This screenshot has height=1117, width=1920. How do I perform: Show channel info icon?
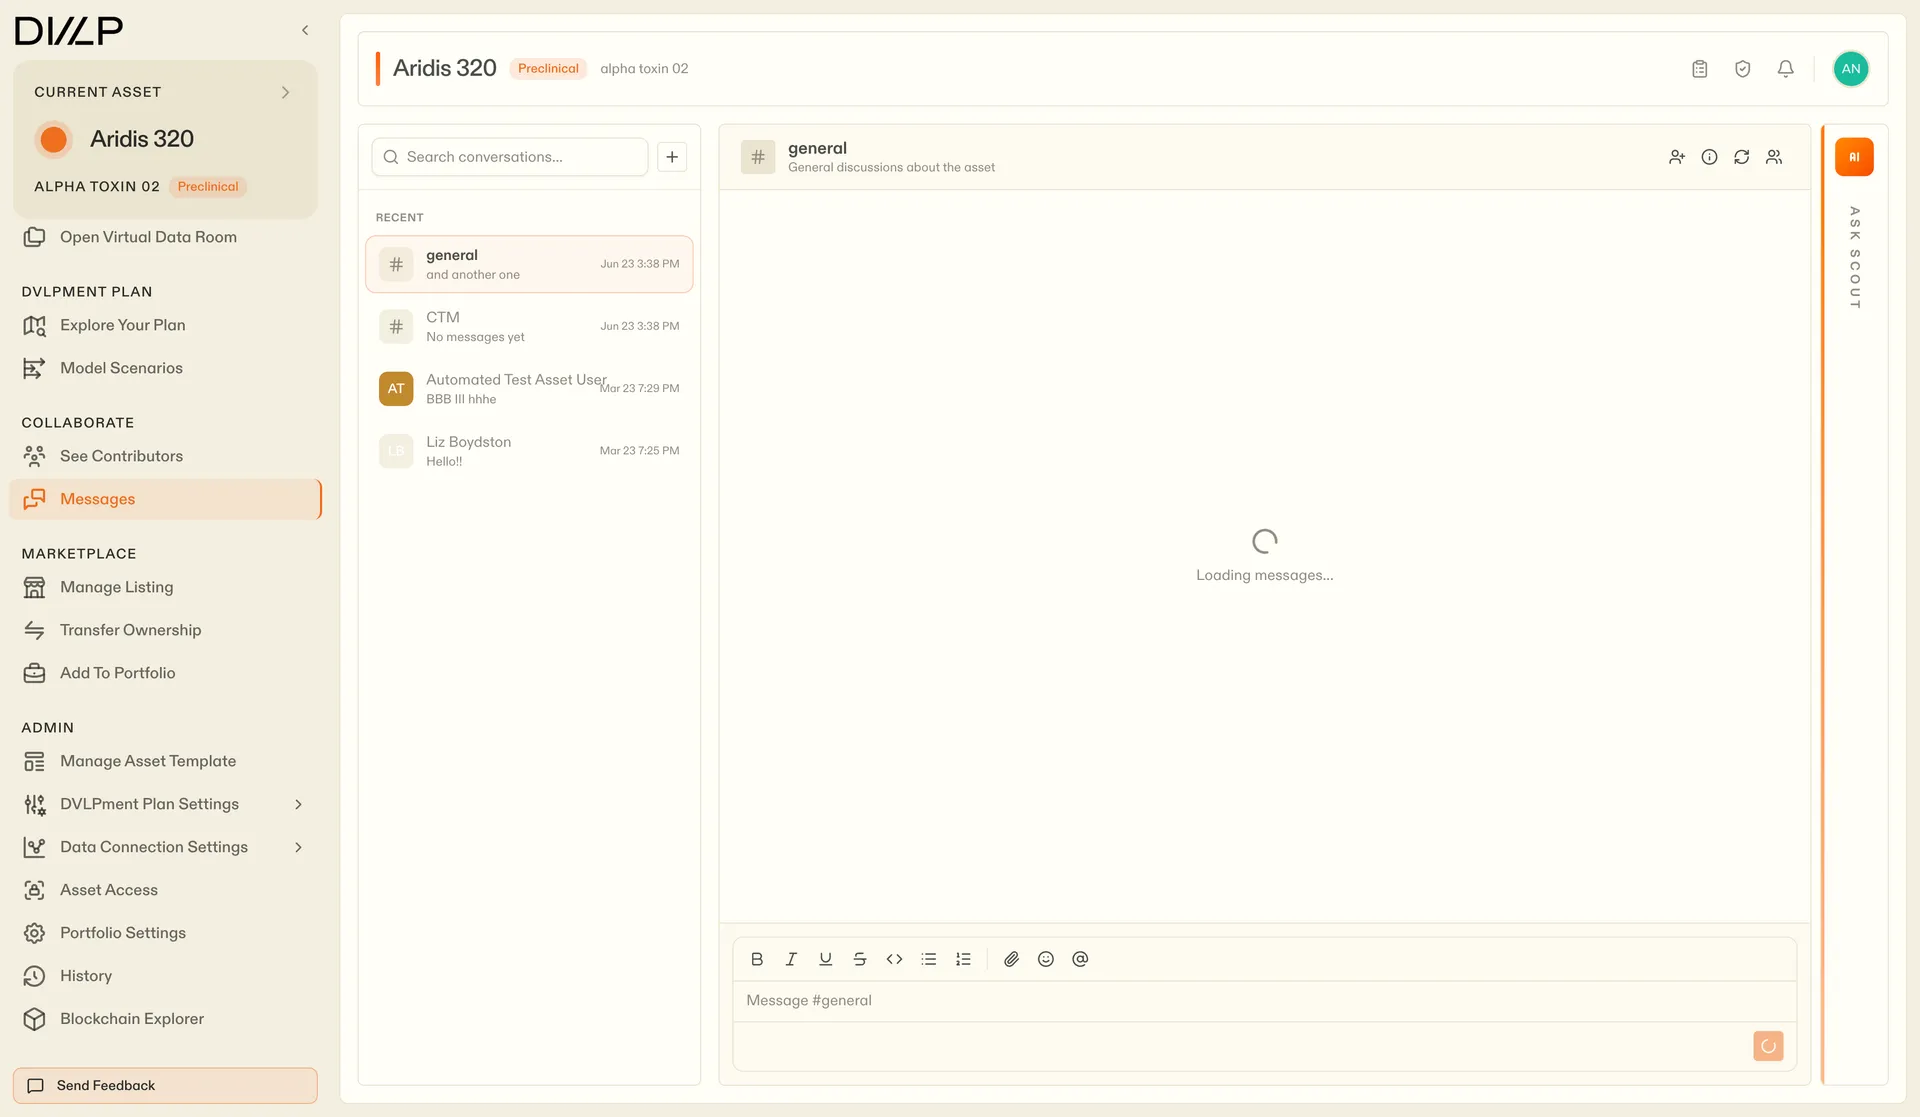click(x=1709, y=157)
